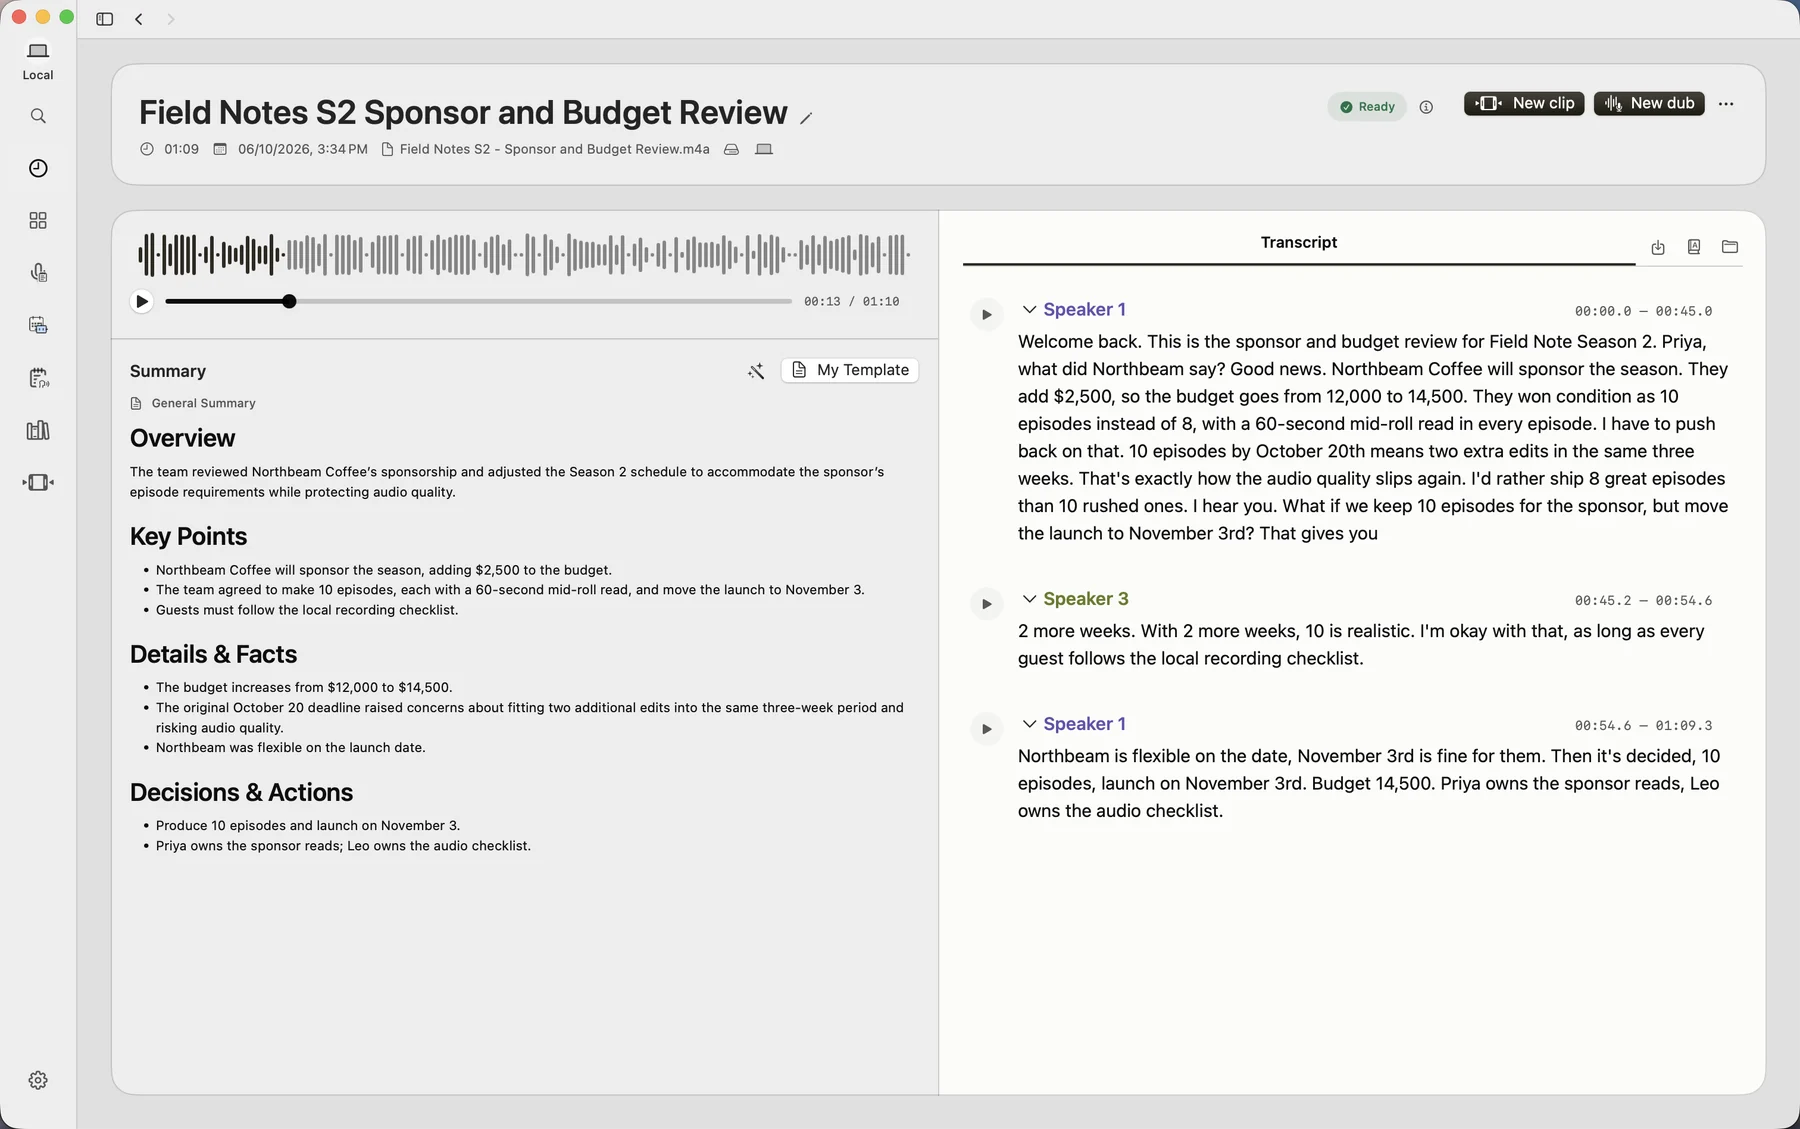The height and width of the screenshot is (1129, 1800).
Task: Go back with the left chevron
Action: coord(139,19)
